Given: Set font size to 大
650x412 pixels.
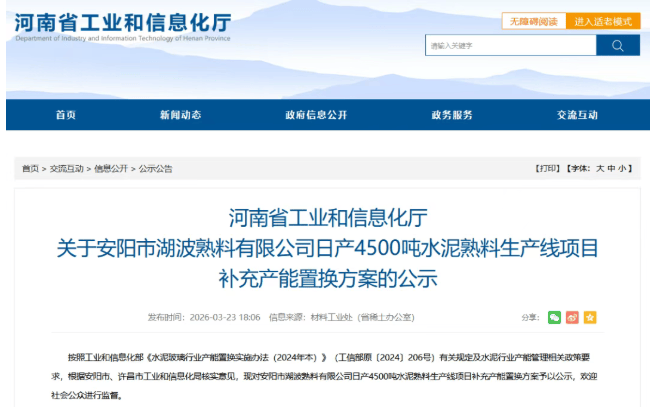Looking at the screenshot, I should [x=600, y=169].
